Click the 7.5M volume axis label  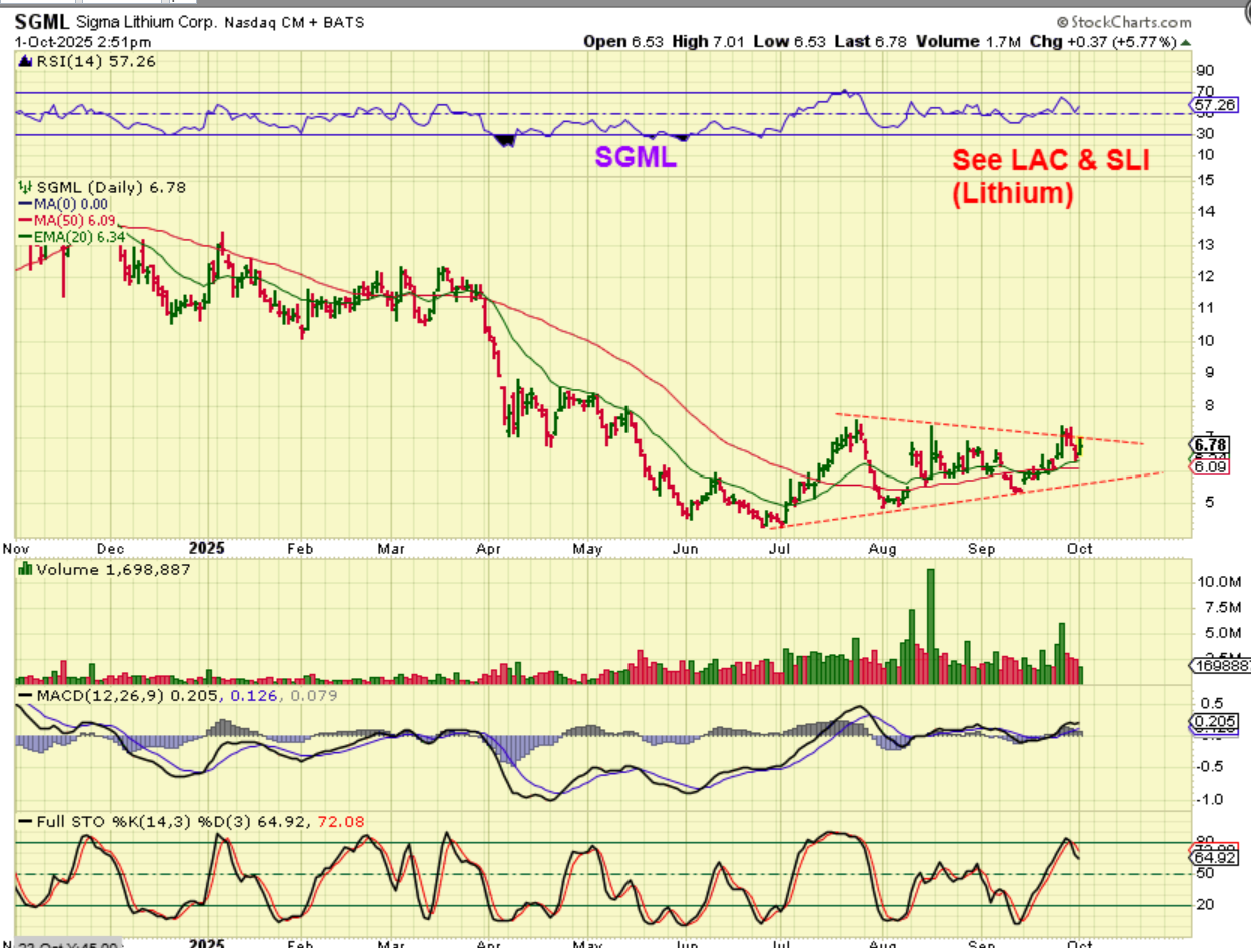(1220, 607)
